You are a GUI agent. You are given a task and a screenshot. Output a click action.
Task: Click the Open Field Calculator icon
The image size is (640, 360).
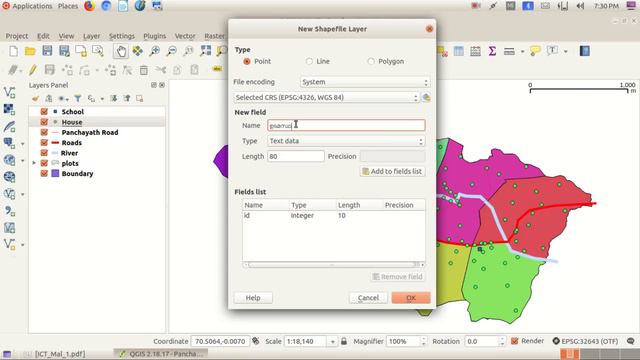pyautogui.click(x=476, y=51)
